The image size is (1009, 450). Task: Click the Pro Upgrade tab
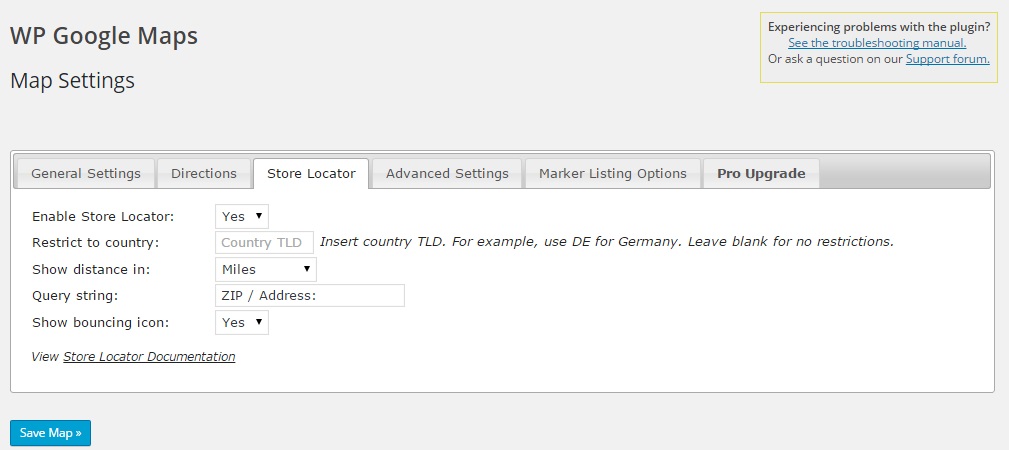coord(761,173)
